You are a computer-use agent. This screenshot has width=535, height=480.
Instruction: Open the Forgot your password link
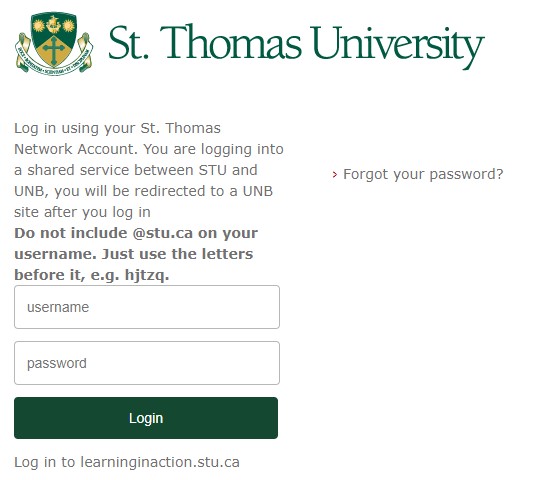tap(423, 174)
